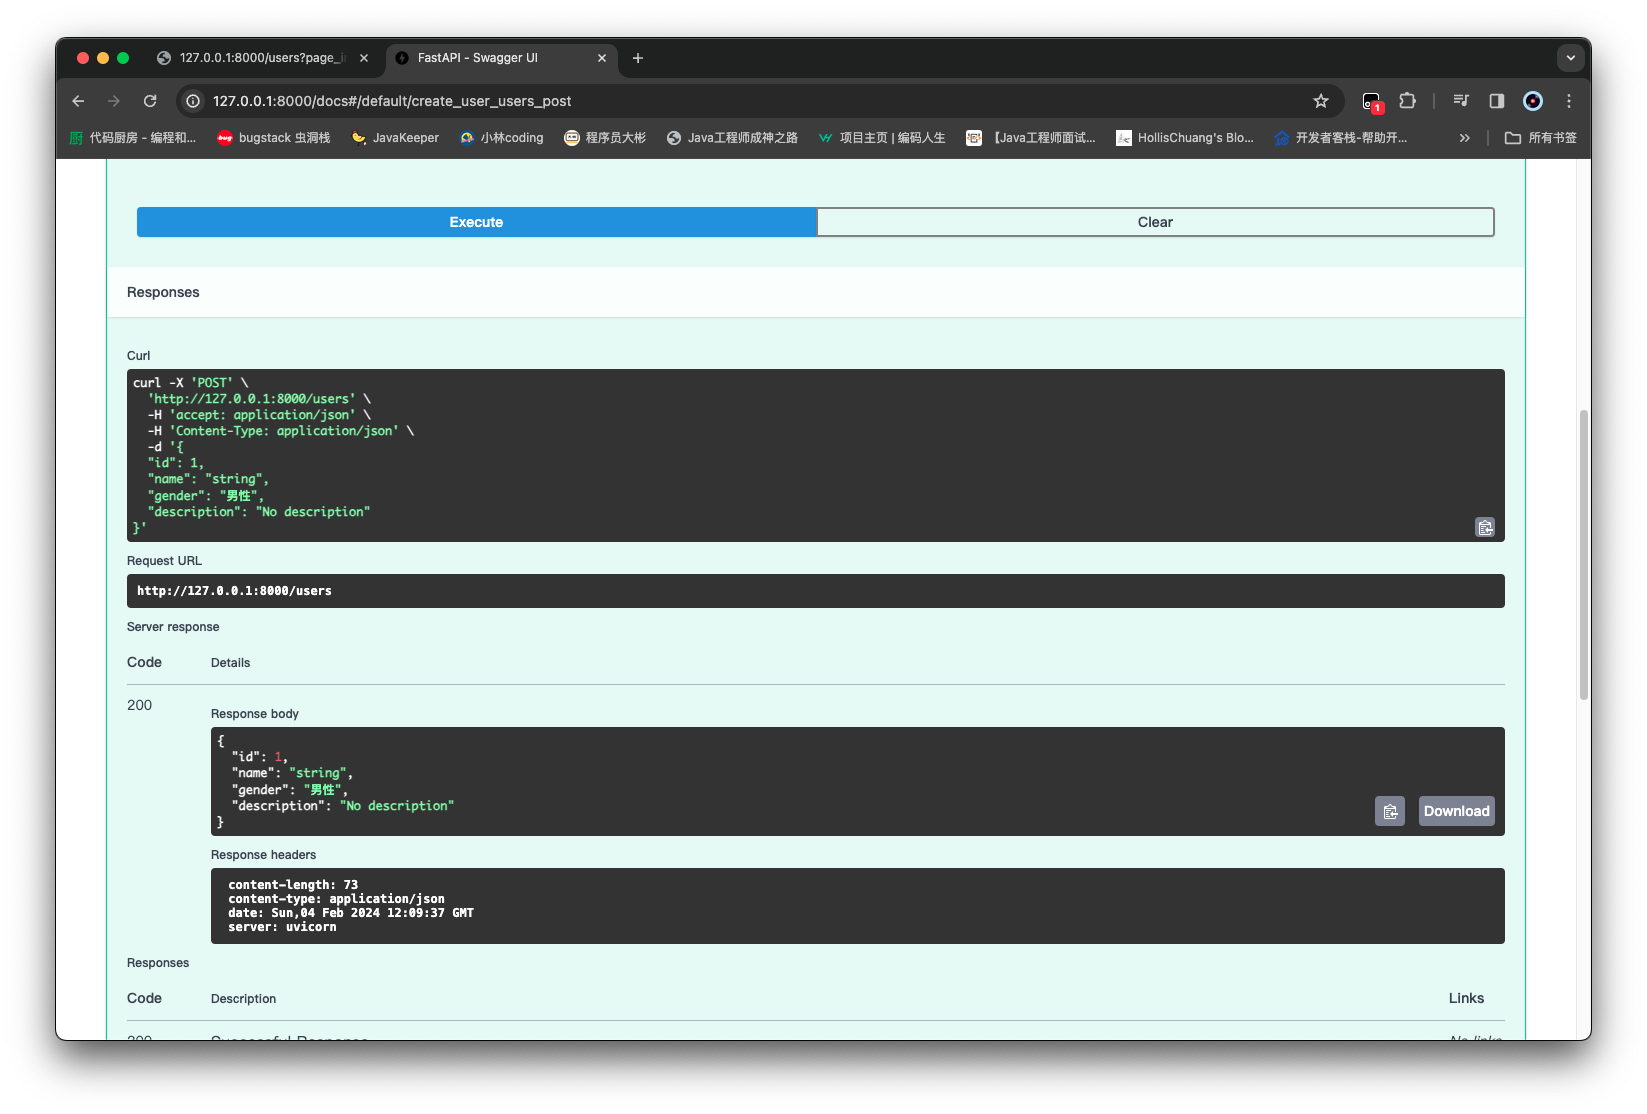
Task: Copy the curl command to clipboard
Action: [1485, 527]
